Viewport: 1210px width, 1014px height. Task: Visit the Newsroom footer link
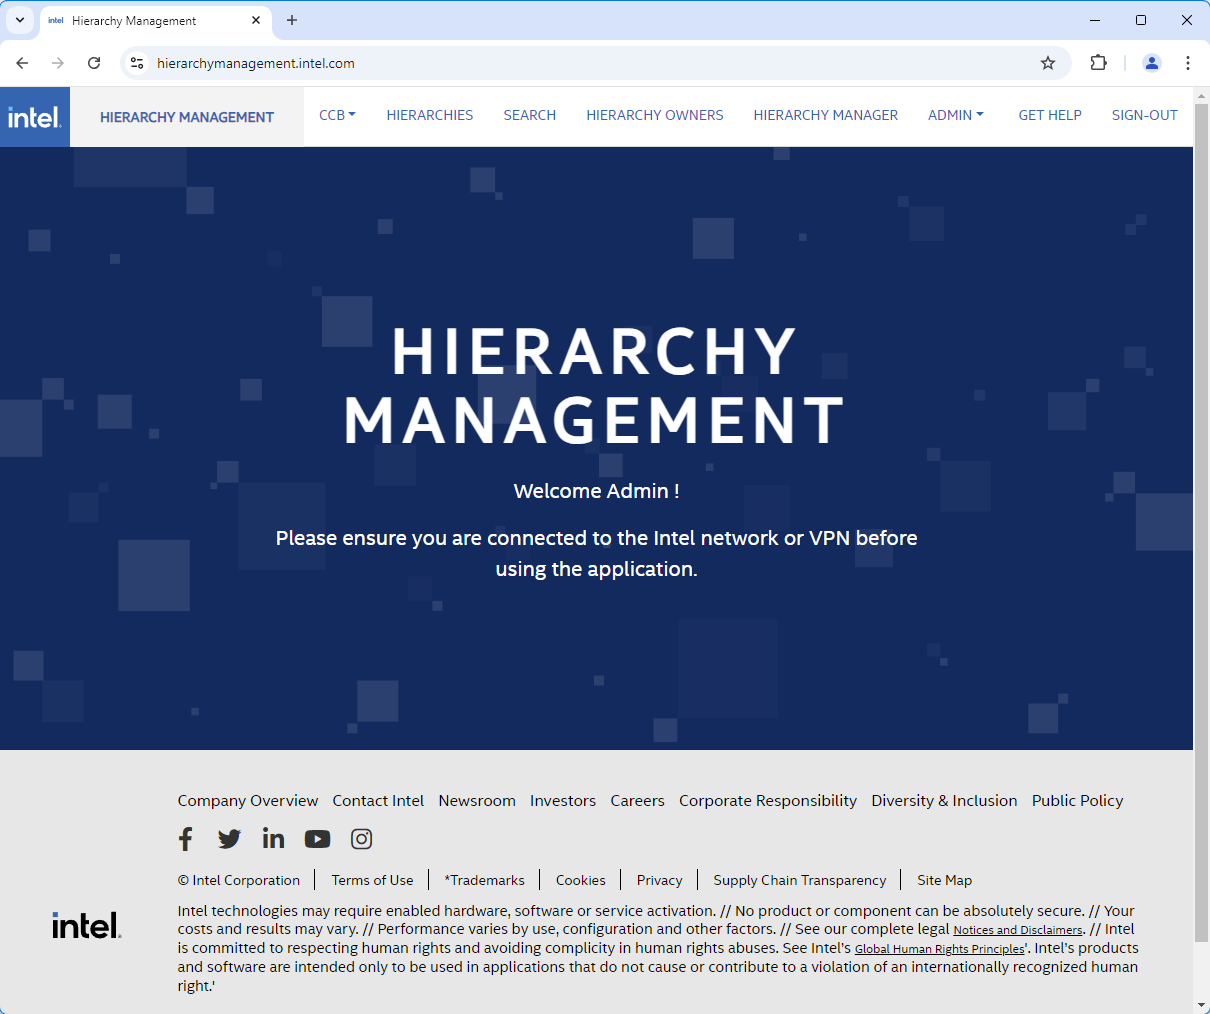click(x=477, y=800)
